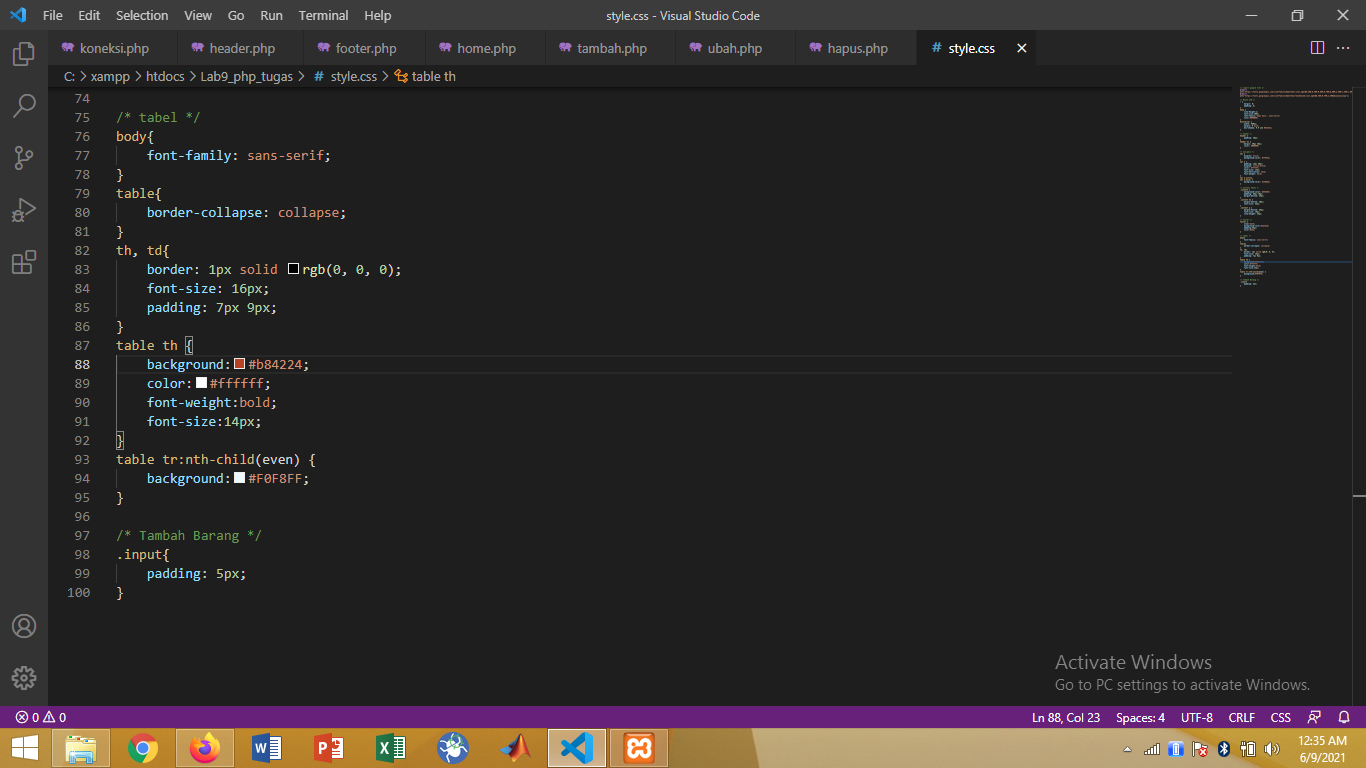1366x768 pixels.
Task: Open the editor More Actions ellipsis
Action: 1345,48
